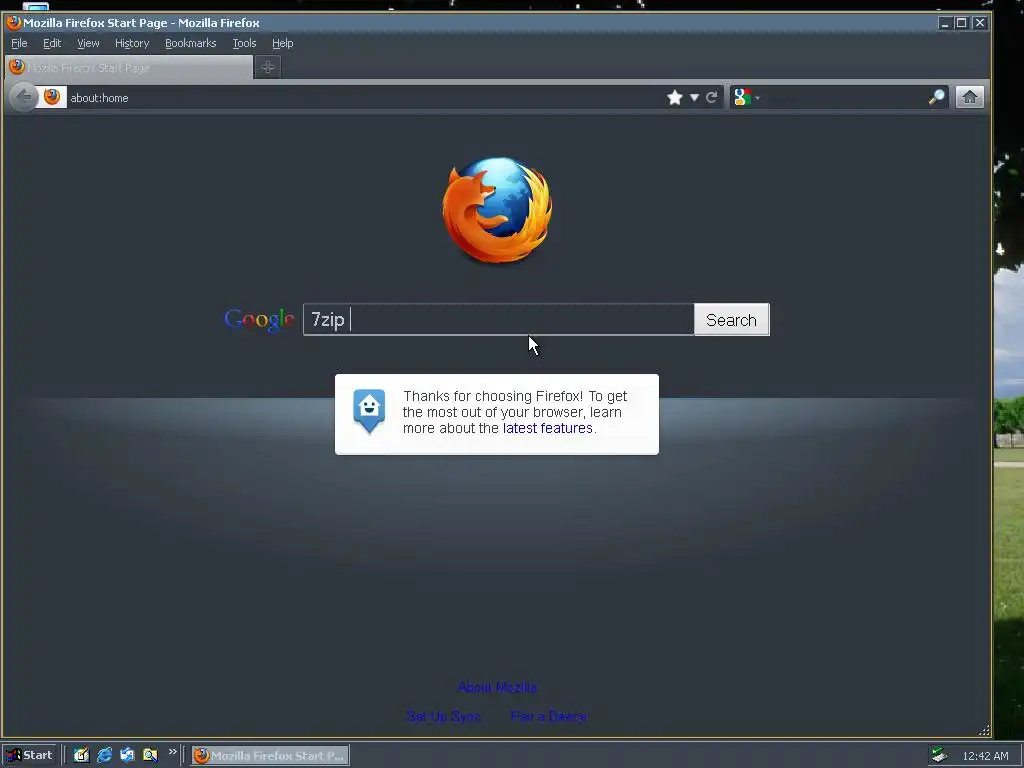Open the Google search engine selector dropdown
Image resolution: width=1024 pixels, height=768 pixels.
click(746, 97)
